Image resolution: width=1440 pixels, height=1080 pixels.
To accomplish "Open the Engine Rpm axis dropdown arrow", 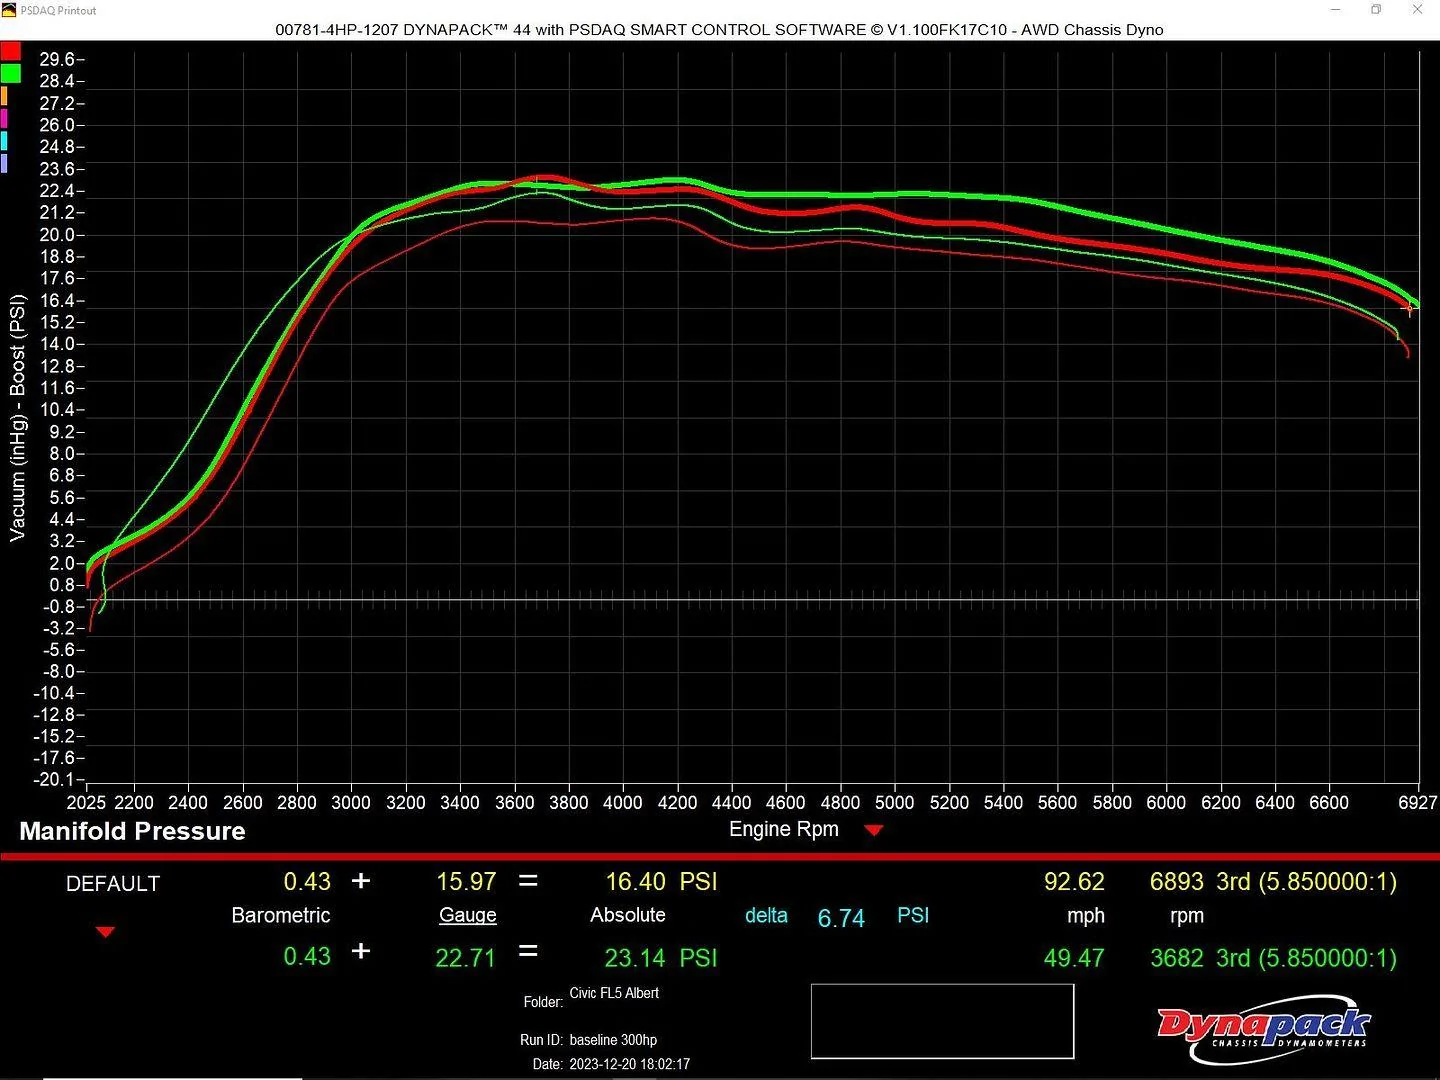I will tap(873, 830).
